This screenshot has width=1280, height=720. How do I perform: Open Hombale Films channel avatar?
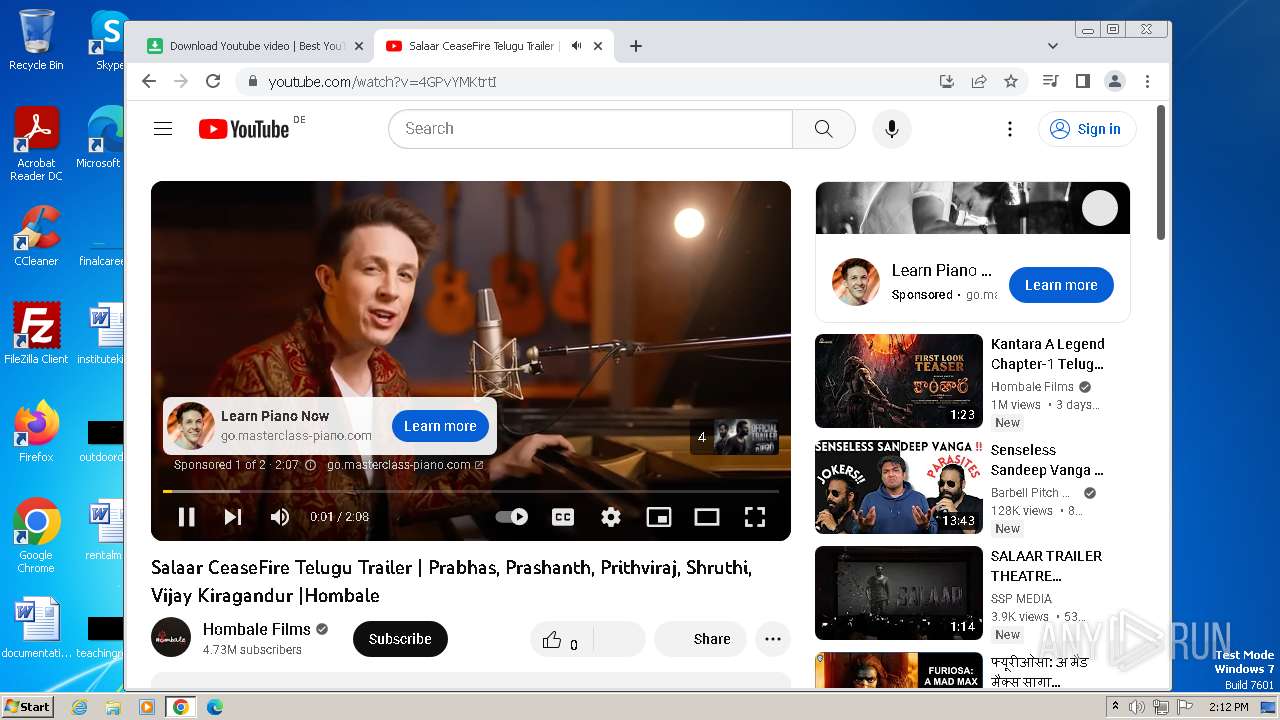click(171, 638)
